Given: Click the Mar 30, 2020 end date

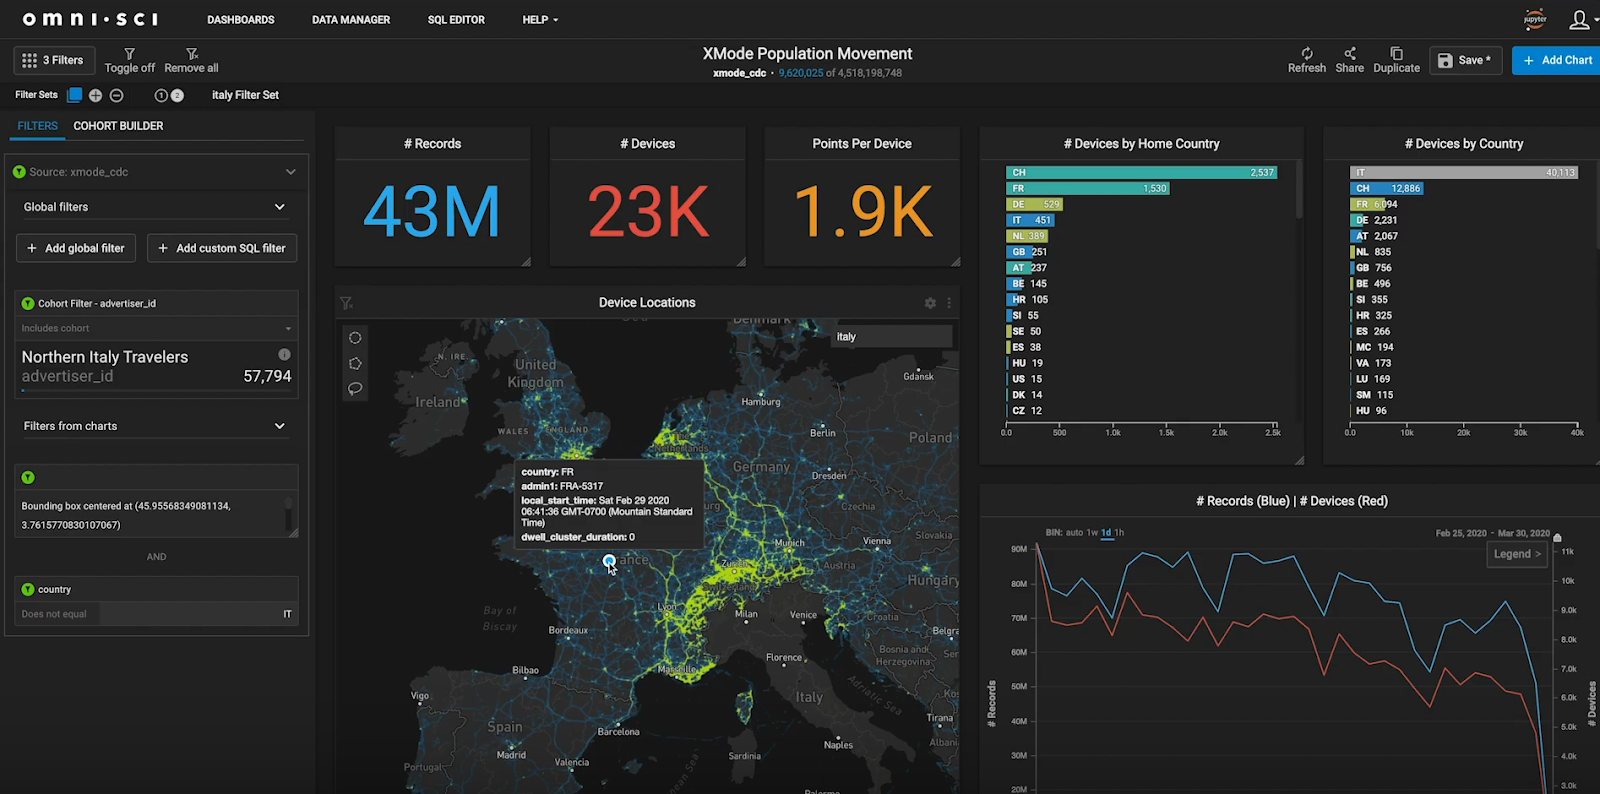Looking at the screenshot, I should tap(1524, 533).
